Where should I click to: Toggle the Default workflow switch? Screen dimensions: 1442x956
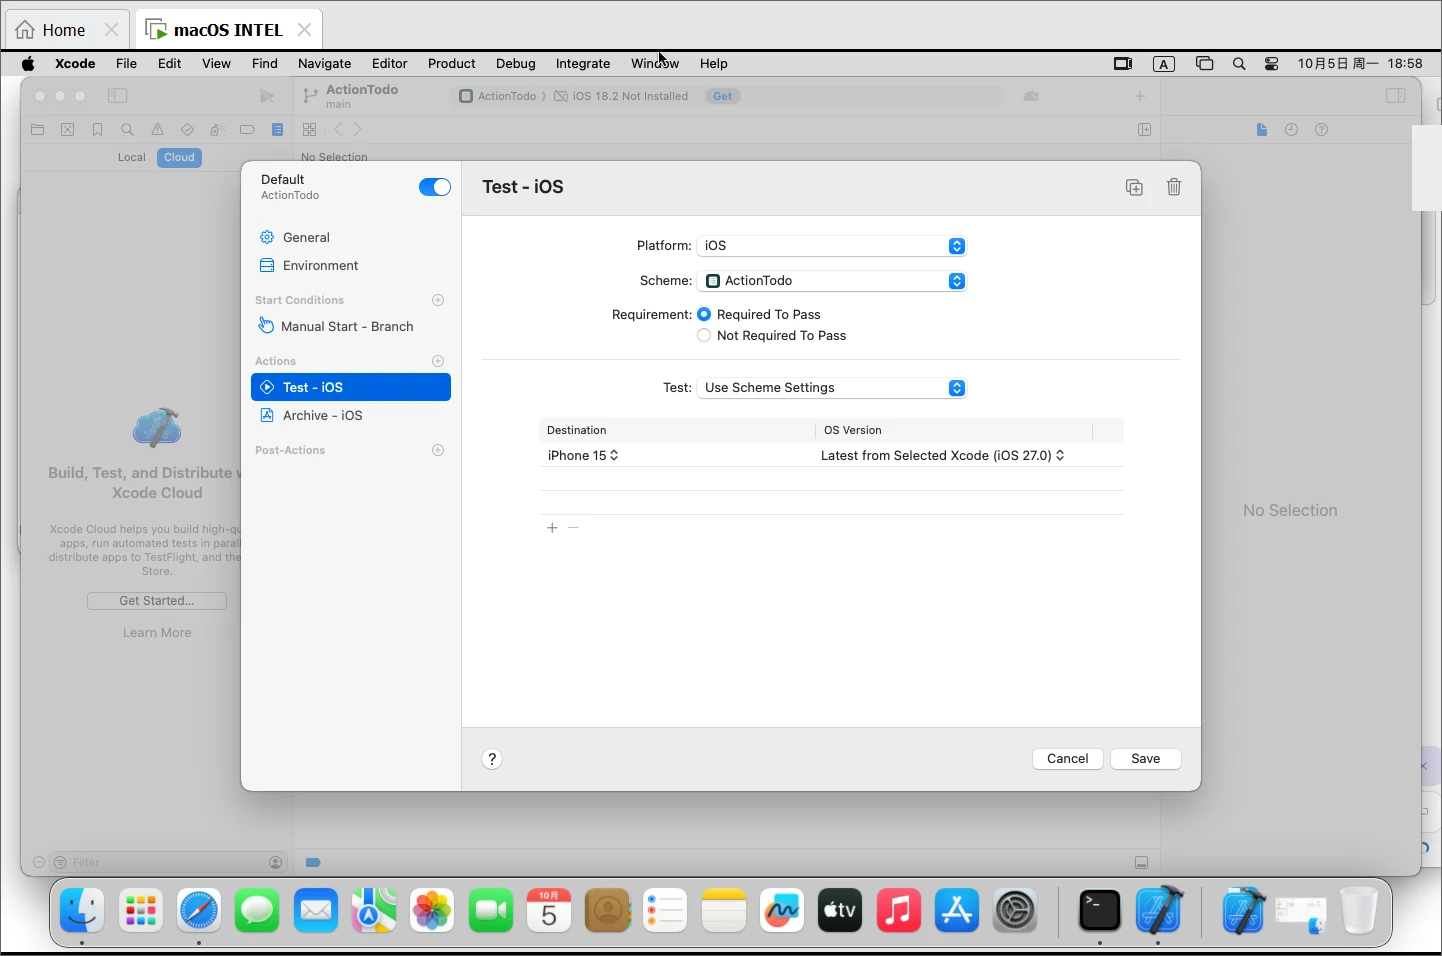pos(435,187)
